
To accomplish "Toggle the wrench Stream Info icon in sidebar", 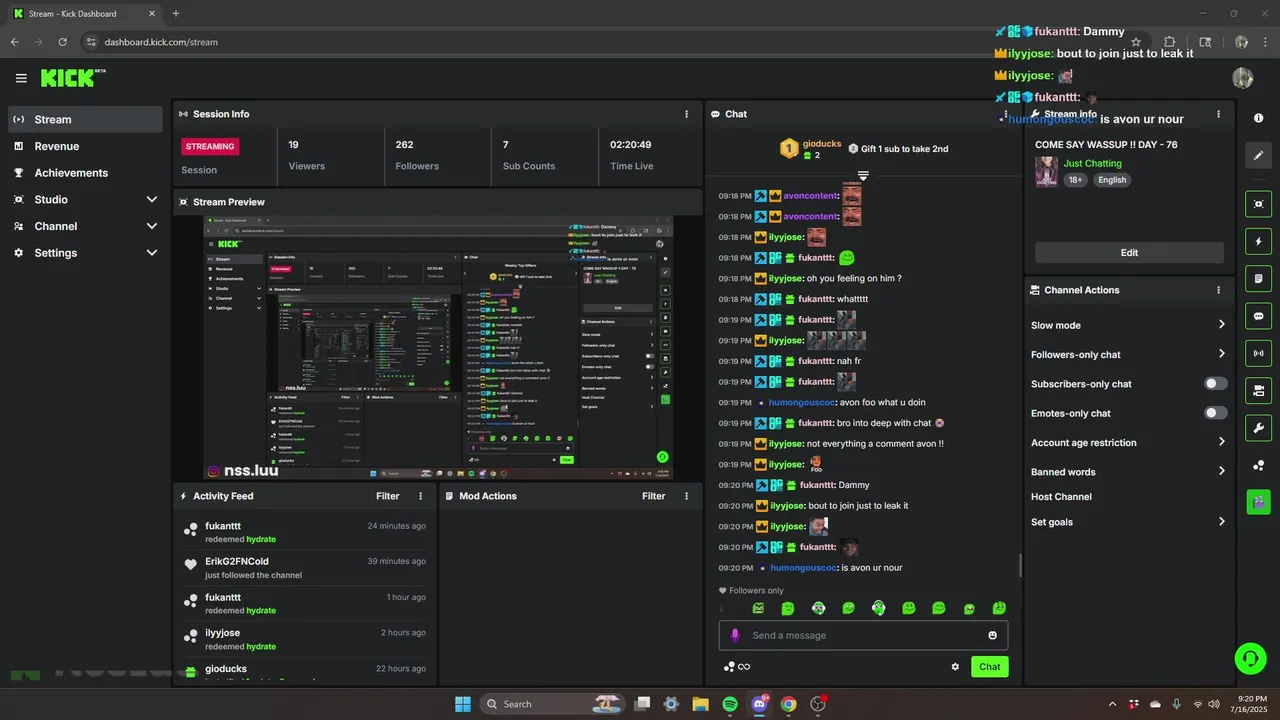I will tap(1258, 428).
